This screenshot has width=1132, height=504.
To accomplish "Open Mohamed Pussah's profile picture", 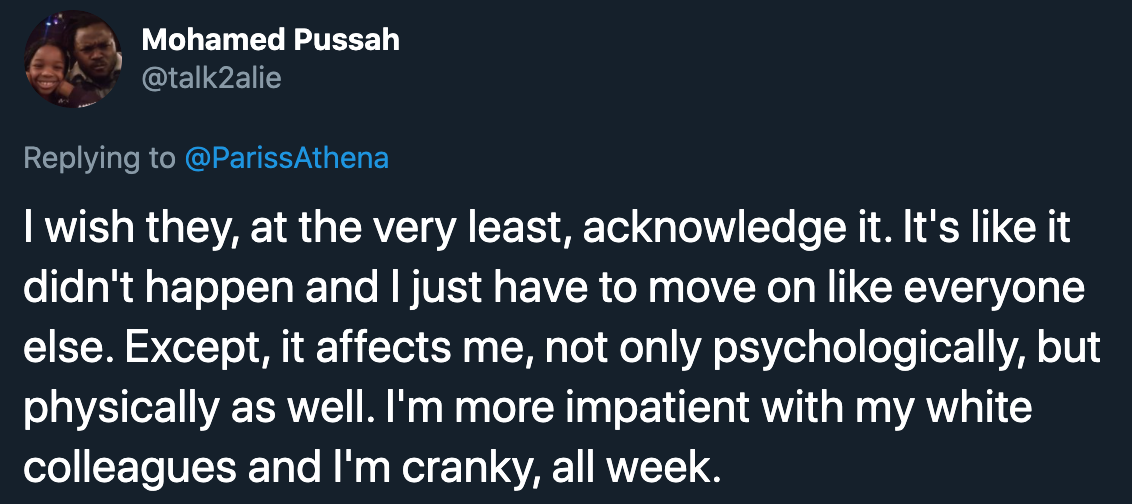I will pyautogui.click(x=72, y=59).
